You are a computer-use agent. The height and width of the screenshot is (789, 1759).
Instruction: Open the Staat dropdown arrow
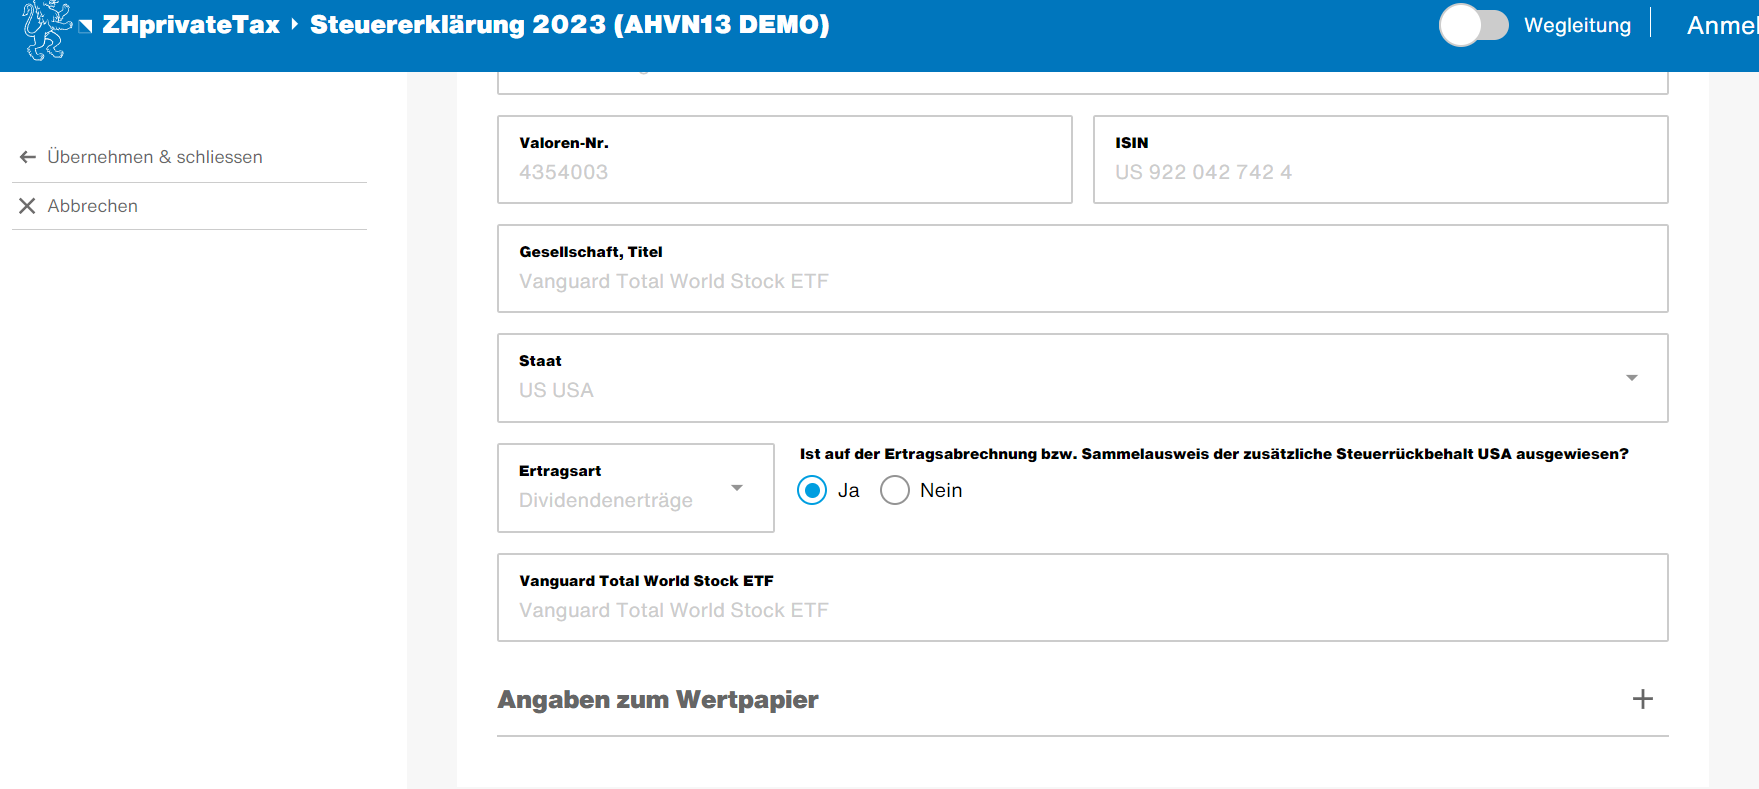point(1631,378)
